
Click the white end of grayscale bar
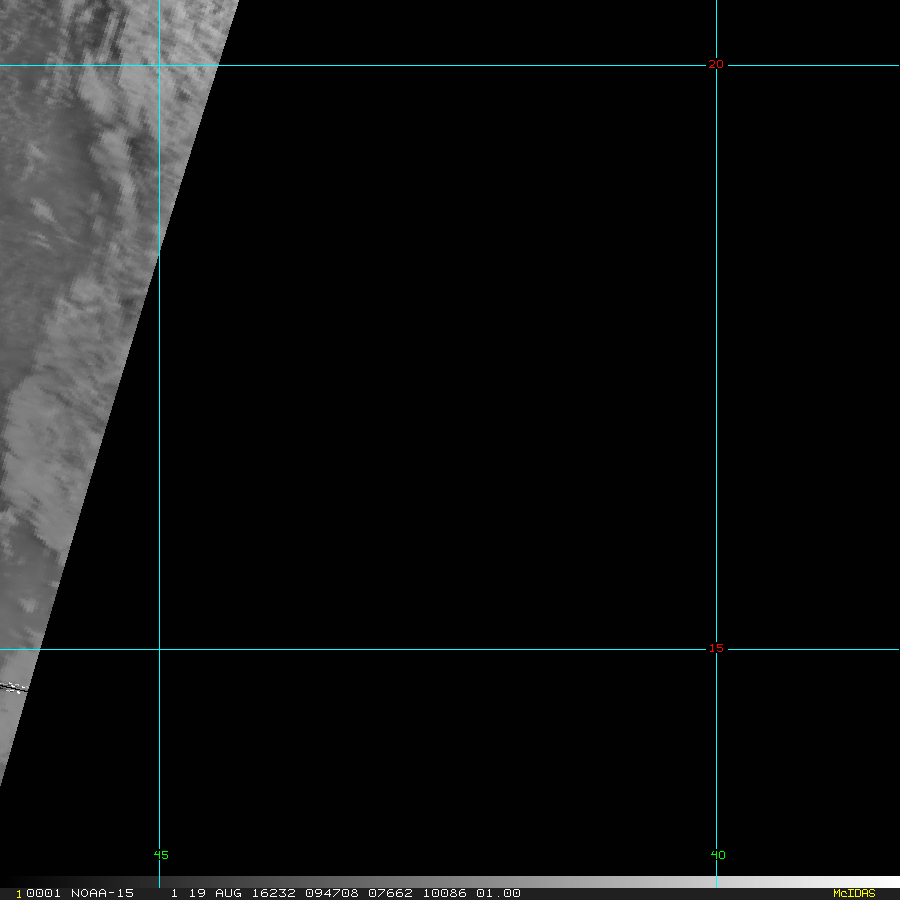(880, 882)
